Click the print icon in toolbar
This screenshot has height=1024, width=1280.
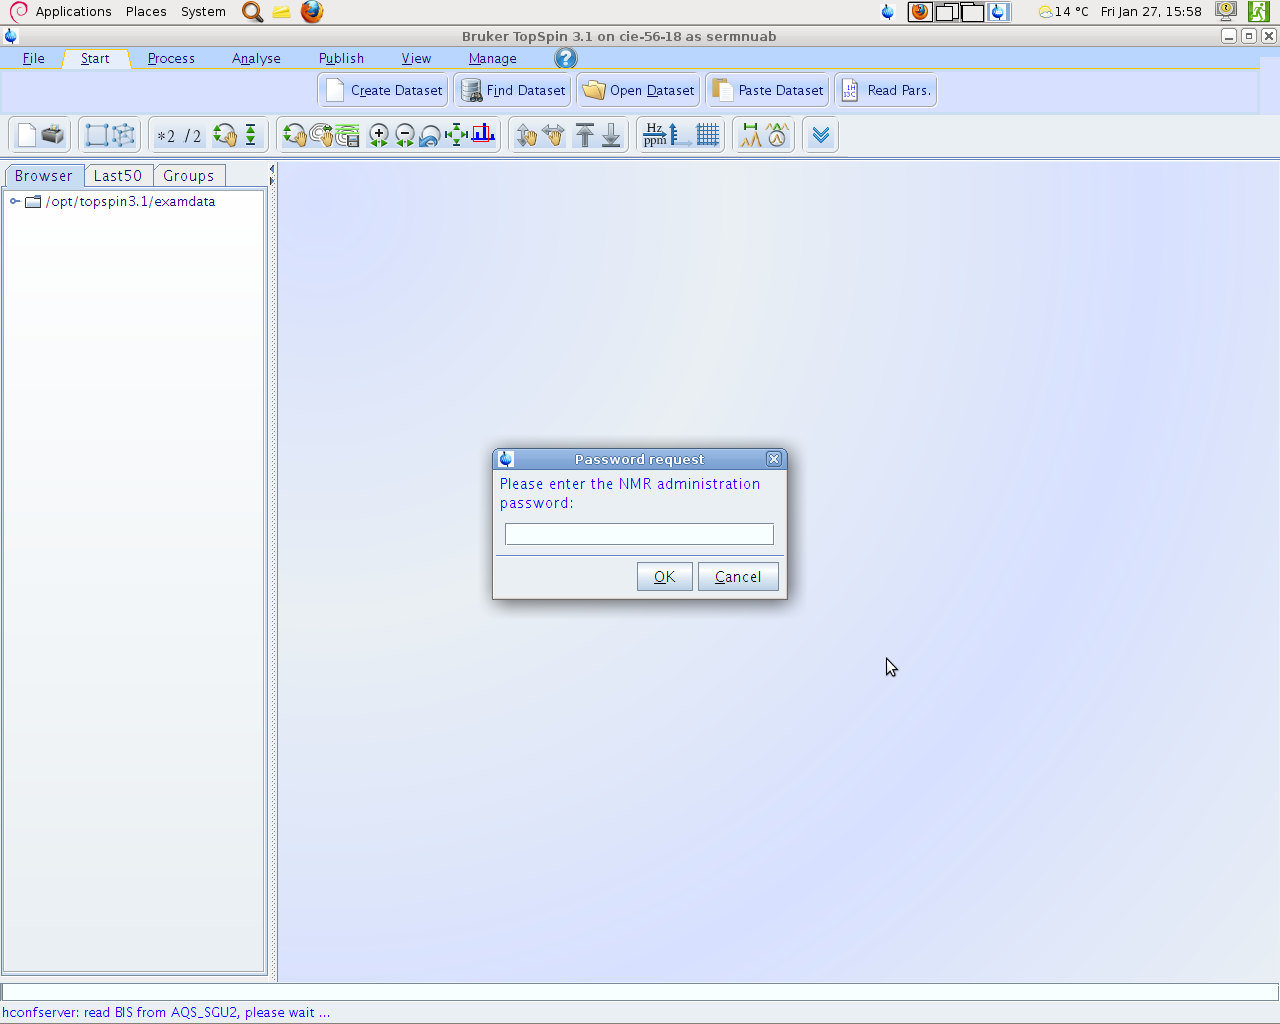click(x=53, y=135)
